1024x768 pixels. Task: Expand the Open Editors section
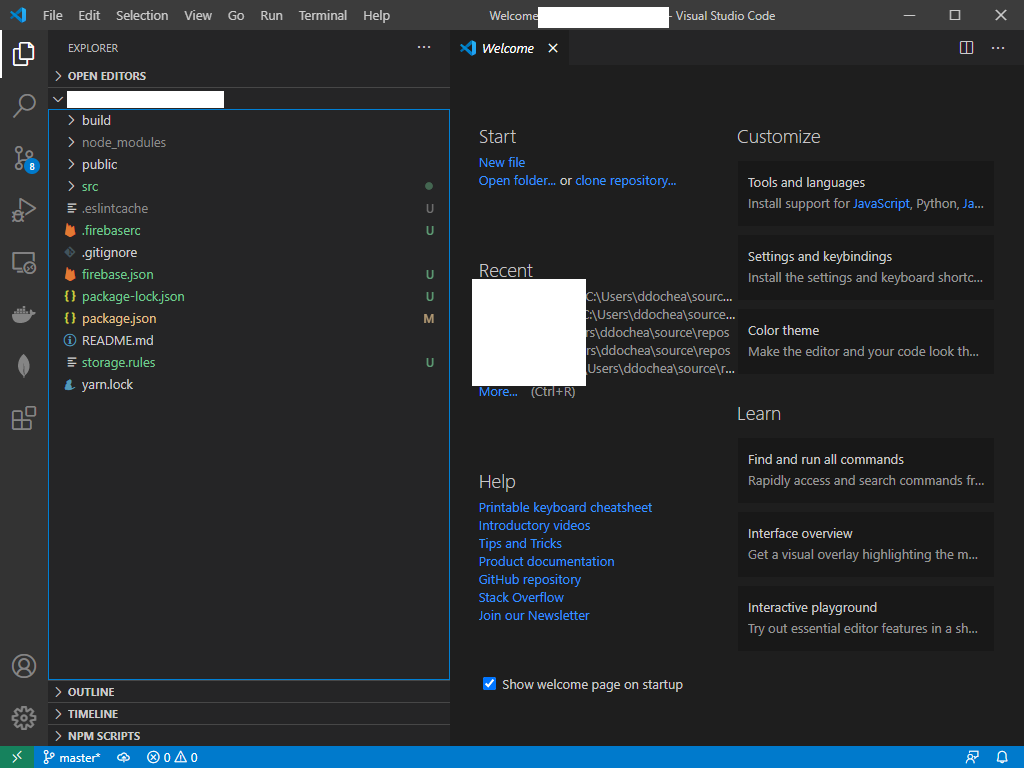[249, 76]
